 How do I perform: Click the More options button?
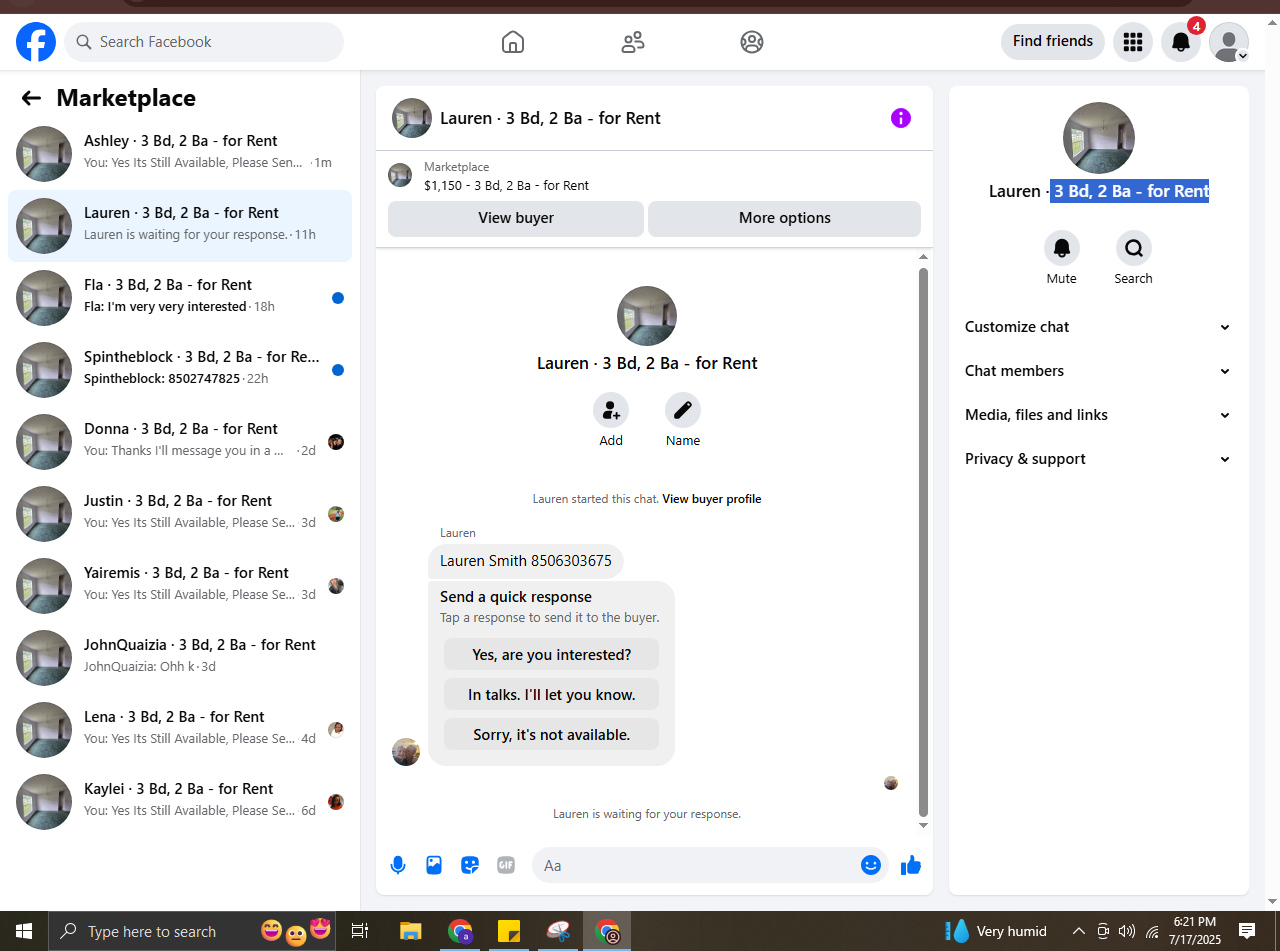pos(785,218)
